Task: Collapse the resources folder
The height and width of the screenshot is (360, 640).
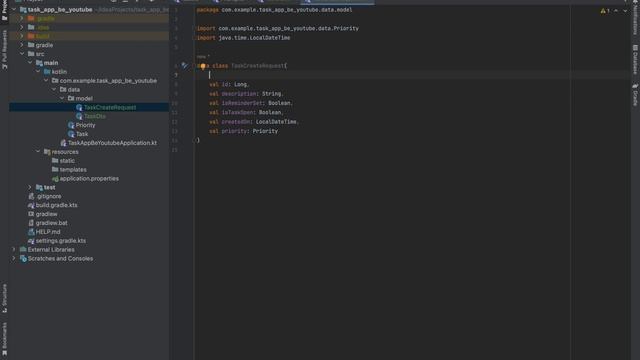Action: coord(38,152)
